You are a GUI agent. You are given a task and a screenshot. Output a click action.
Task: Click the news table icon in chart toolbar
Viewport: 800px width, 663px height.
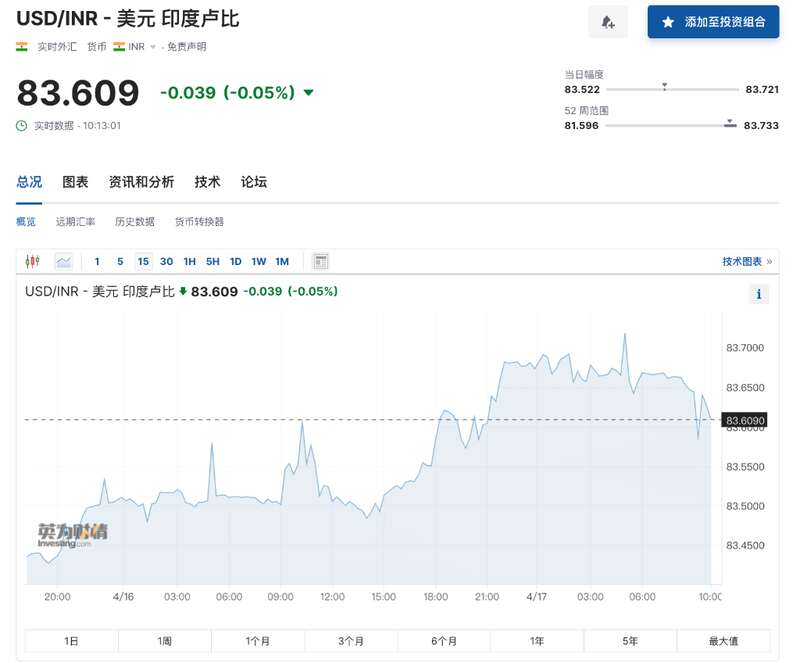click(x=321, y=261)
